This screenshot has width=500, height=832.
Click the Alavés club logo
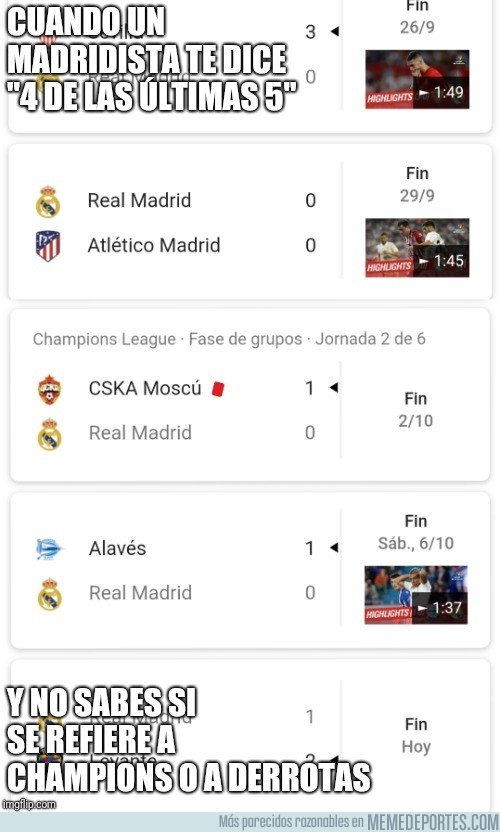pos(49,549)
